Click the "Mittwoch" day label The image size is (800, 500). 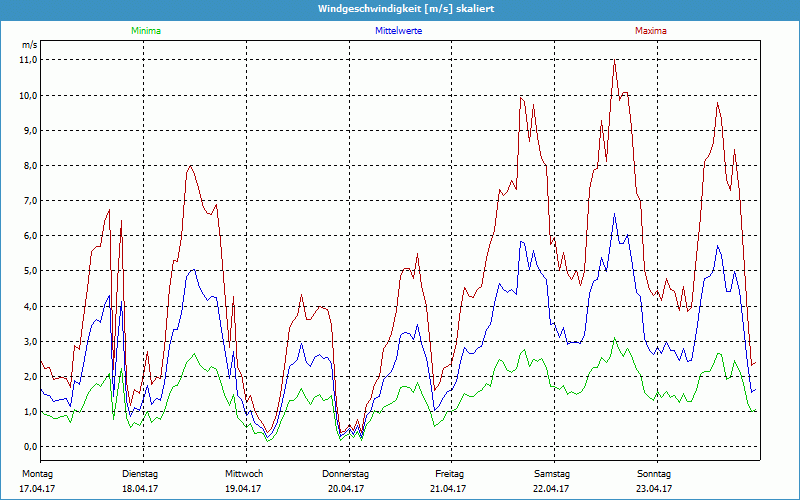pyautogui.click(x=244, y=474)
